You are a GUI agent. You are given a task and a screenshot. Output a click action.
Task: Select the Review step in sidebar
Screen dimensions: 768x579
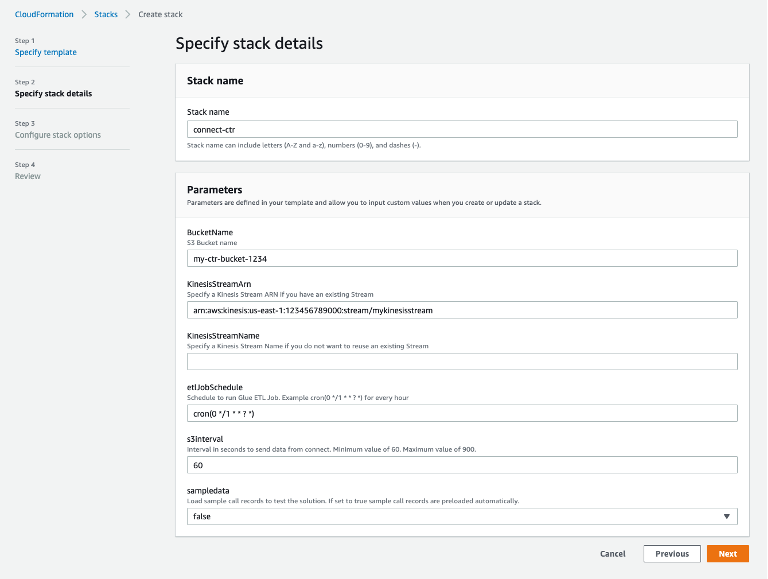click(x=28, y=176)
